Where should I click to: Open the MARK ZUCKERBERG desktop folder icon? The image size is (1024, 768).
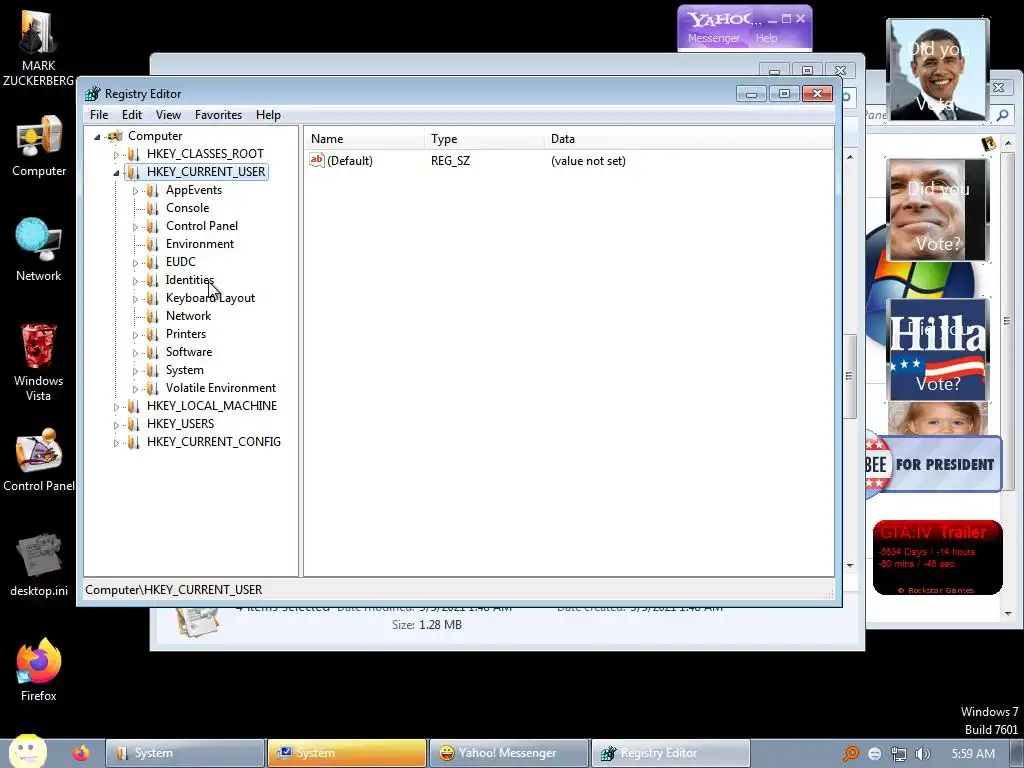point(38,33)
